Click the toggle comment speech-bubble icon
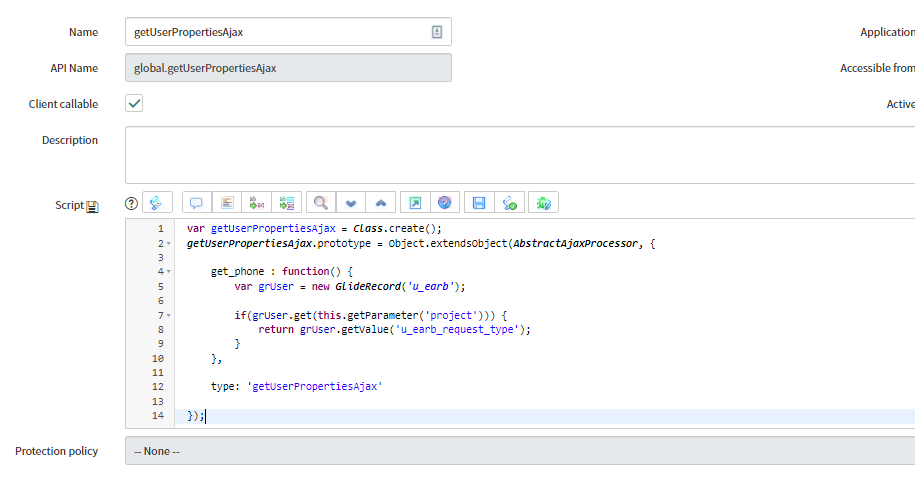The width and height of the screenshot is (915, 491). (x=197, y=203)
